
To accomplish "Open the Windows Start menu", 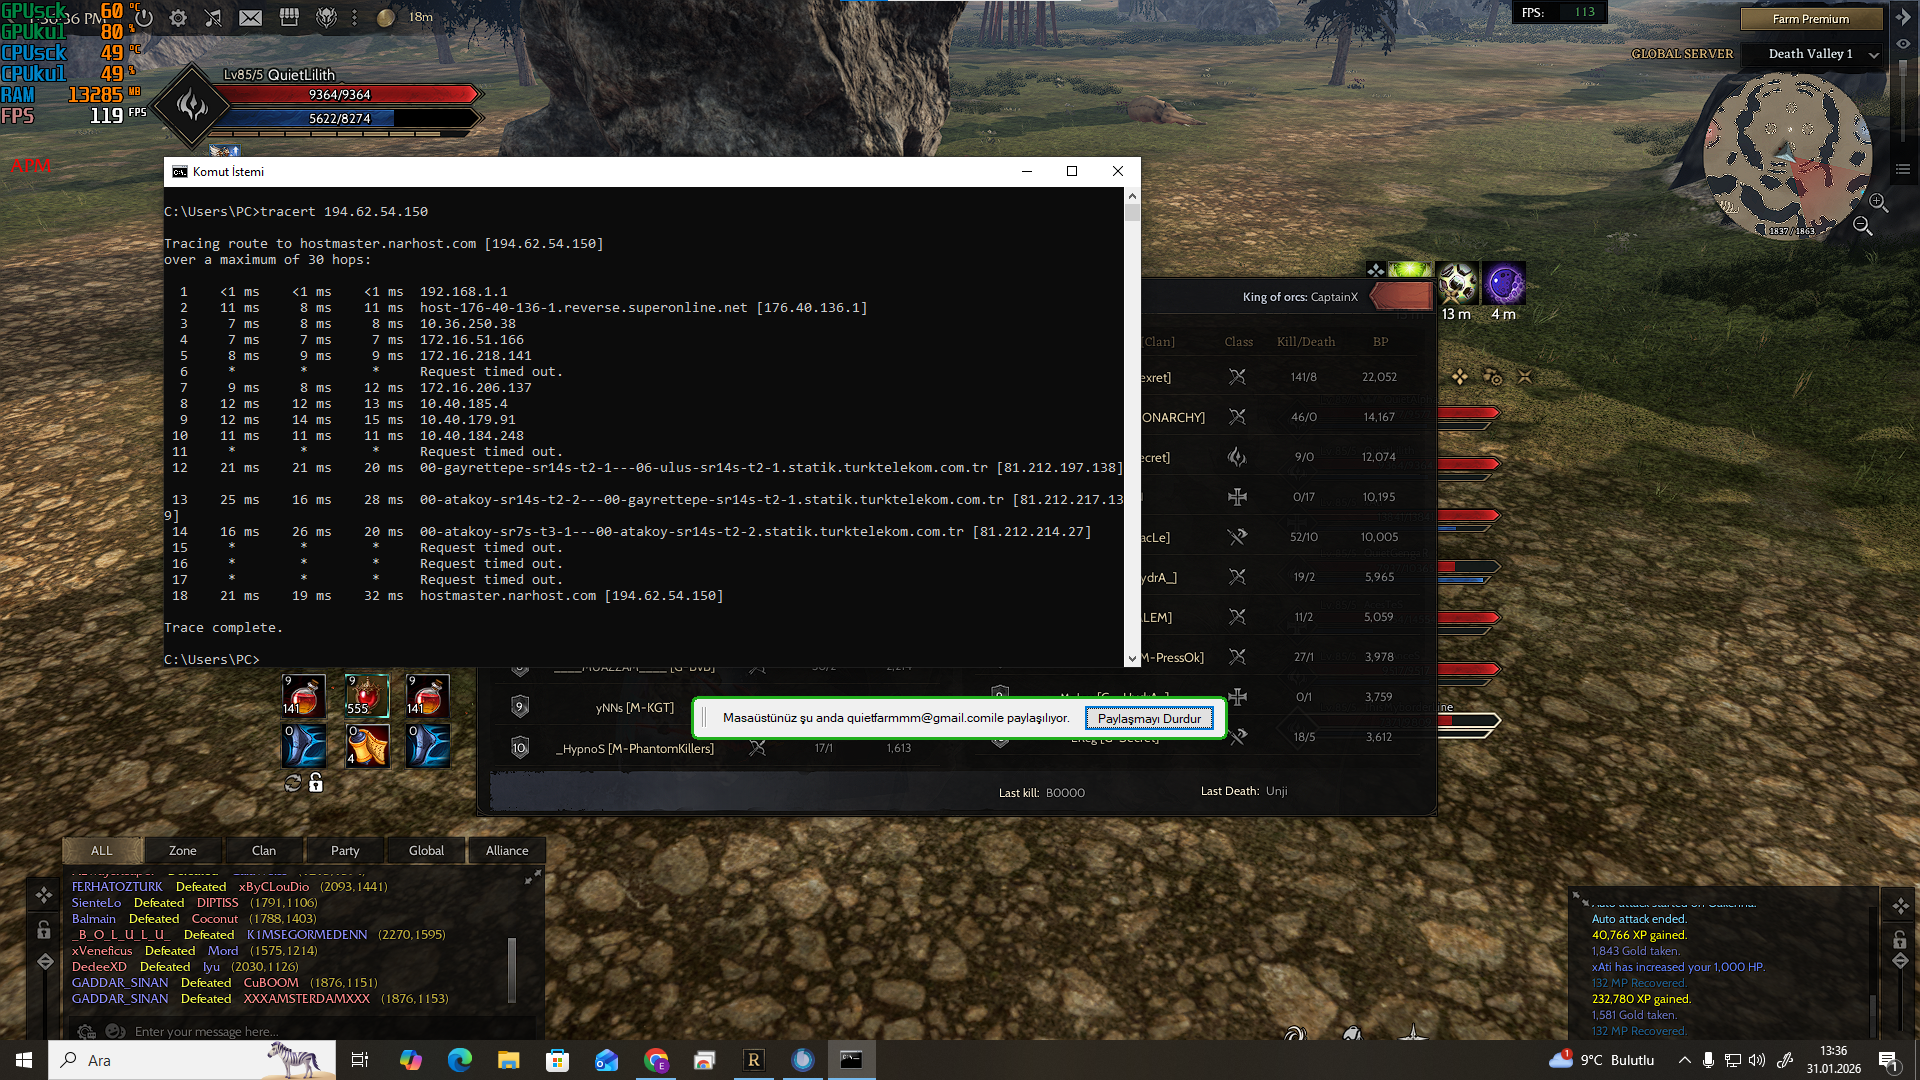I will click(24, 1060).
